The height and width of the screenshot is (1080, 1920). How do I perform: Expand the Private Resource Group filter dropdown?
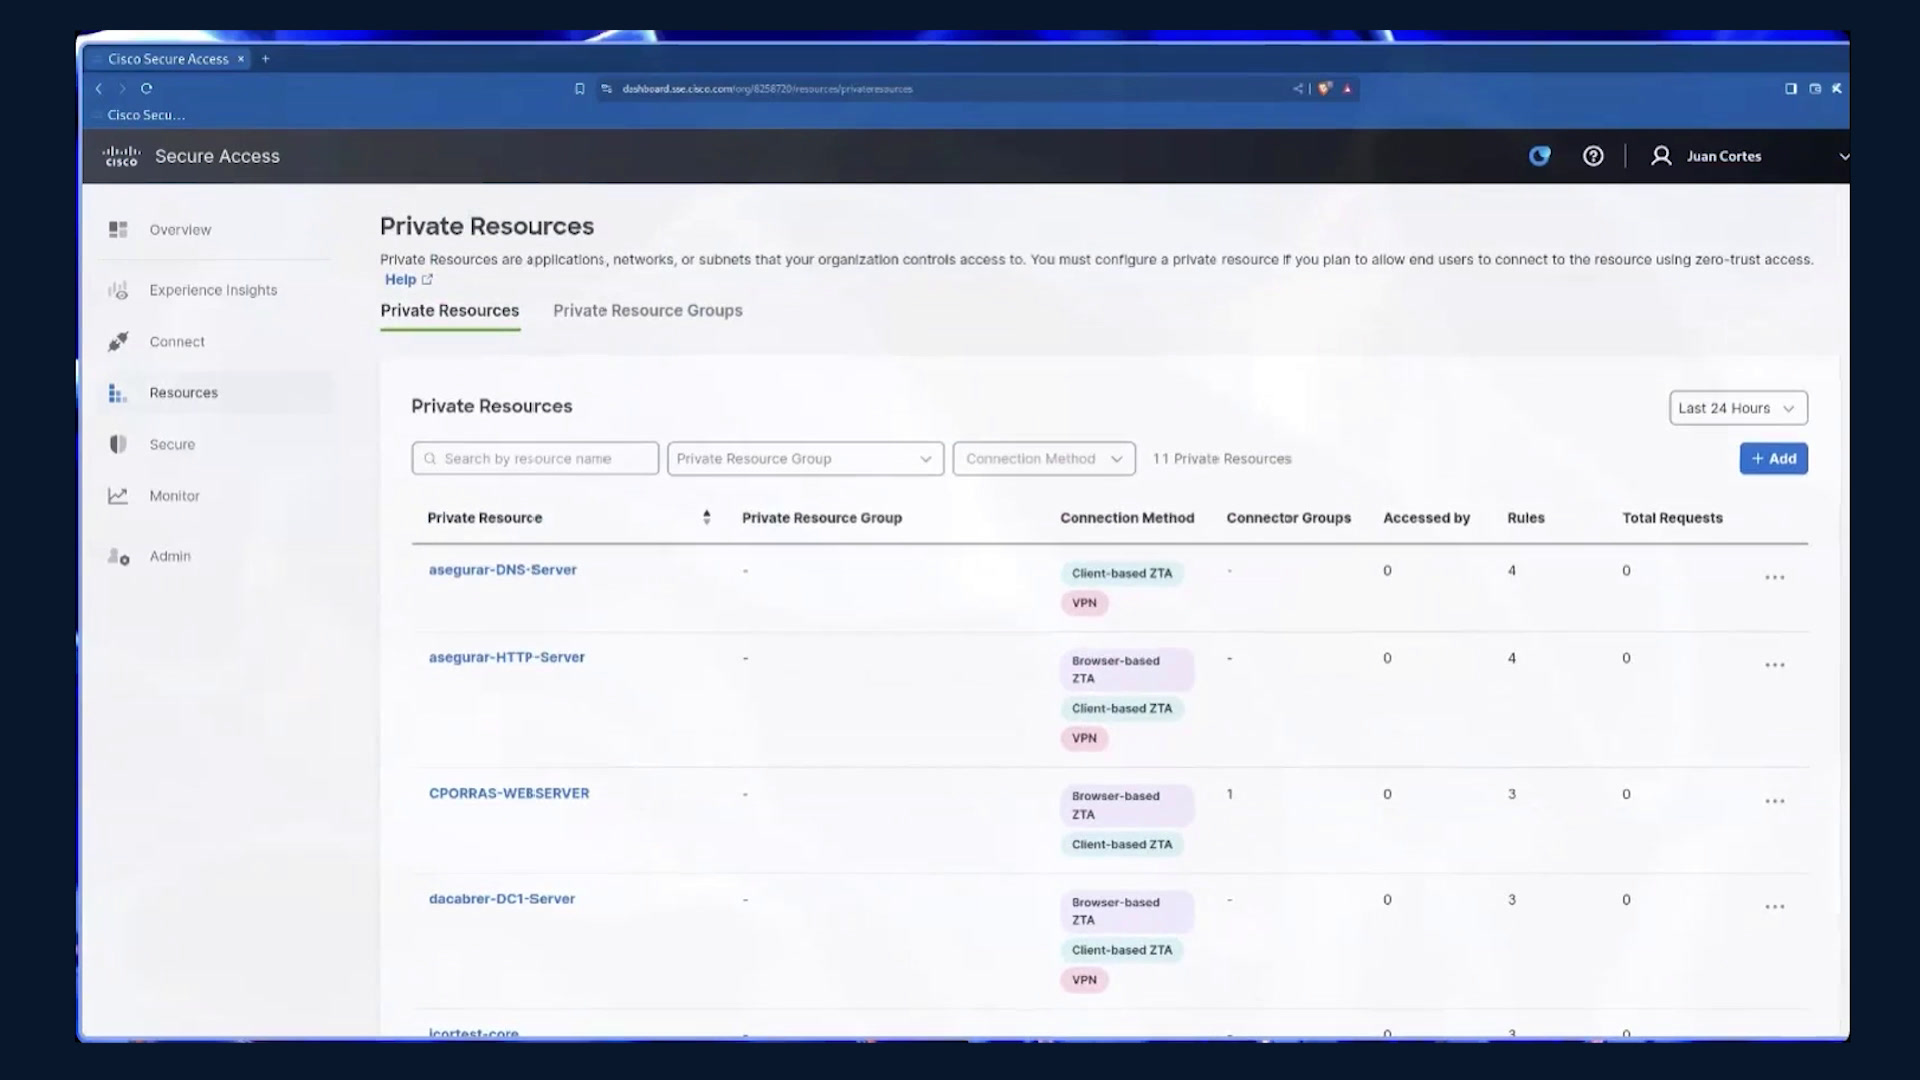tap(805, 459)
